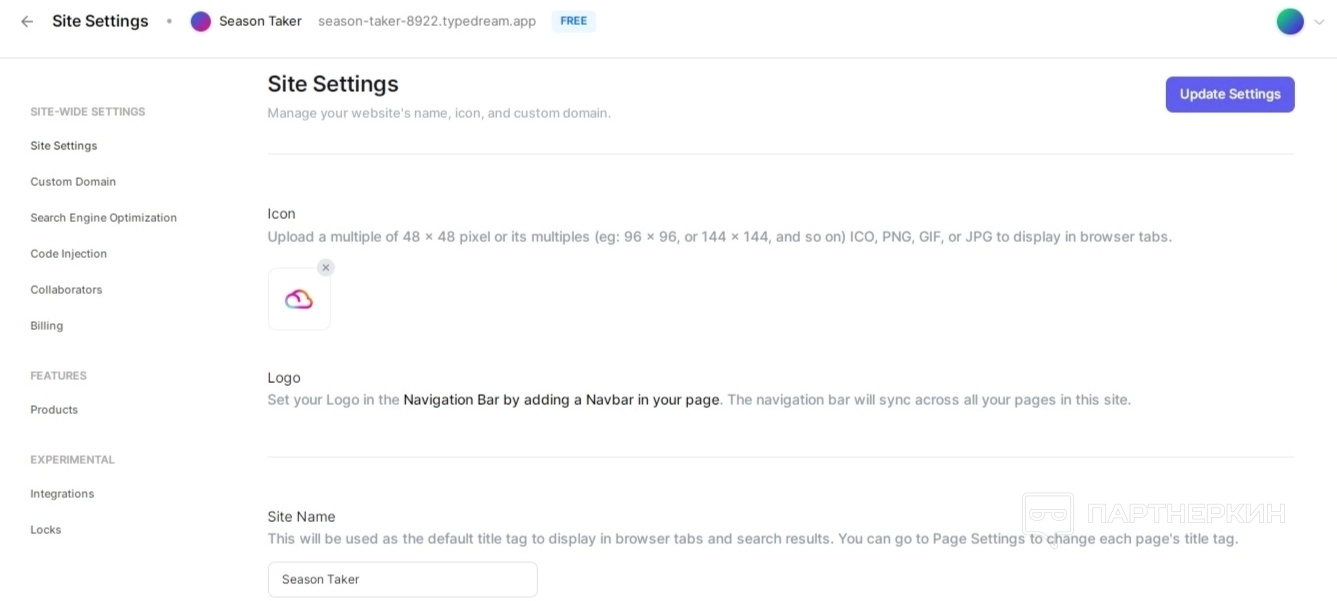Expand the account dropdown chevron
The height and width of the screenshot is (601, 1337).
click(1319, 22)
